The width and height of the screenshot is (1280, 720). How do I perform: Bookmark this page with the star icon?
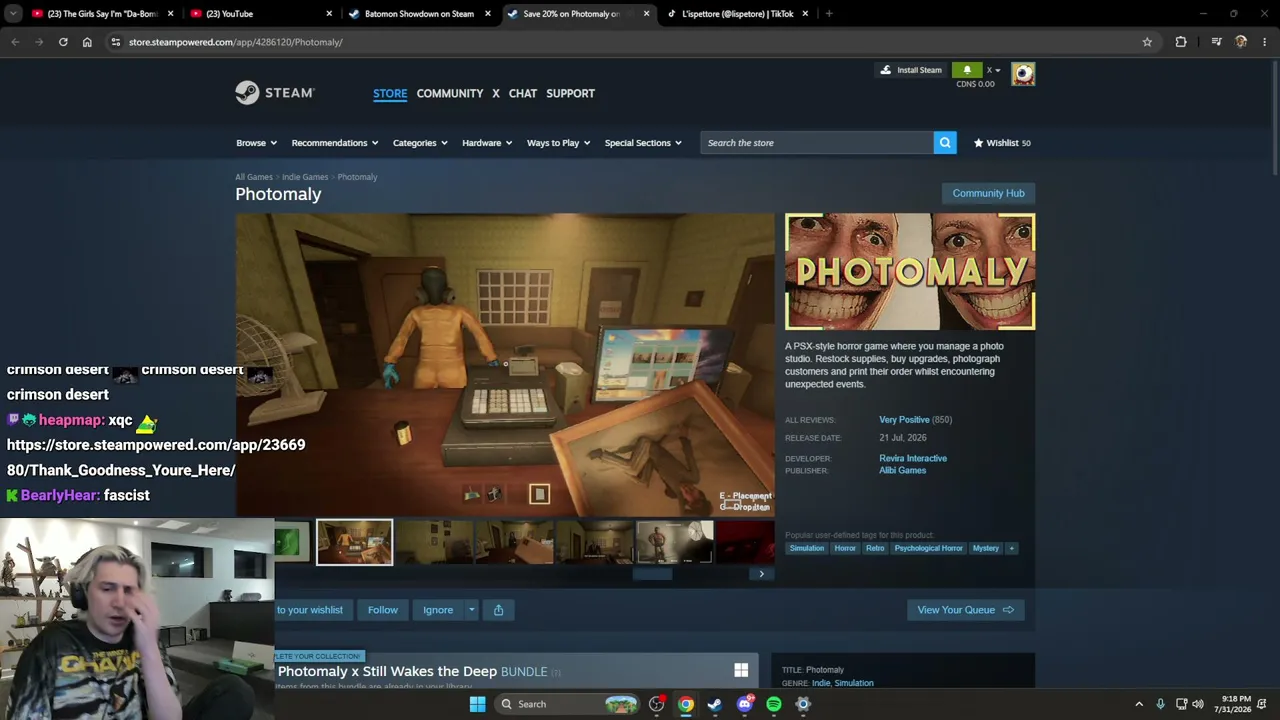click(1147, 42)
